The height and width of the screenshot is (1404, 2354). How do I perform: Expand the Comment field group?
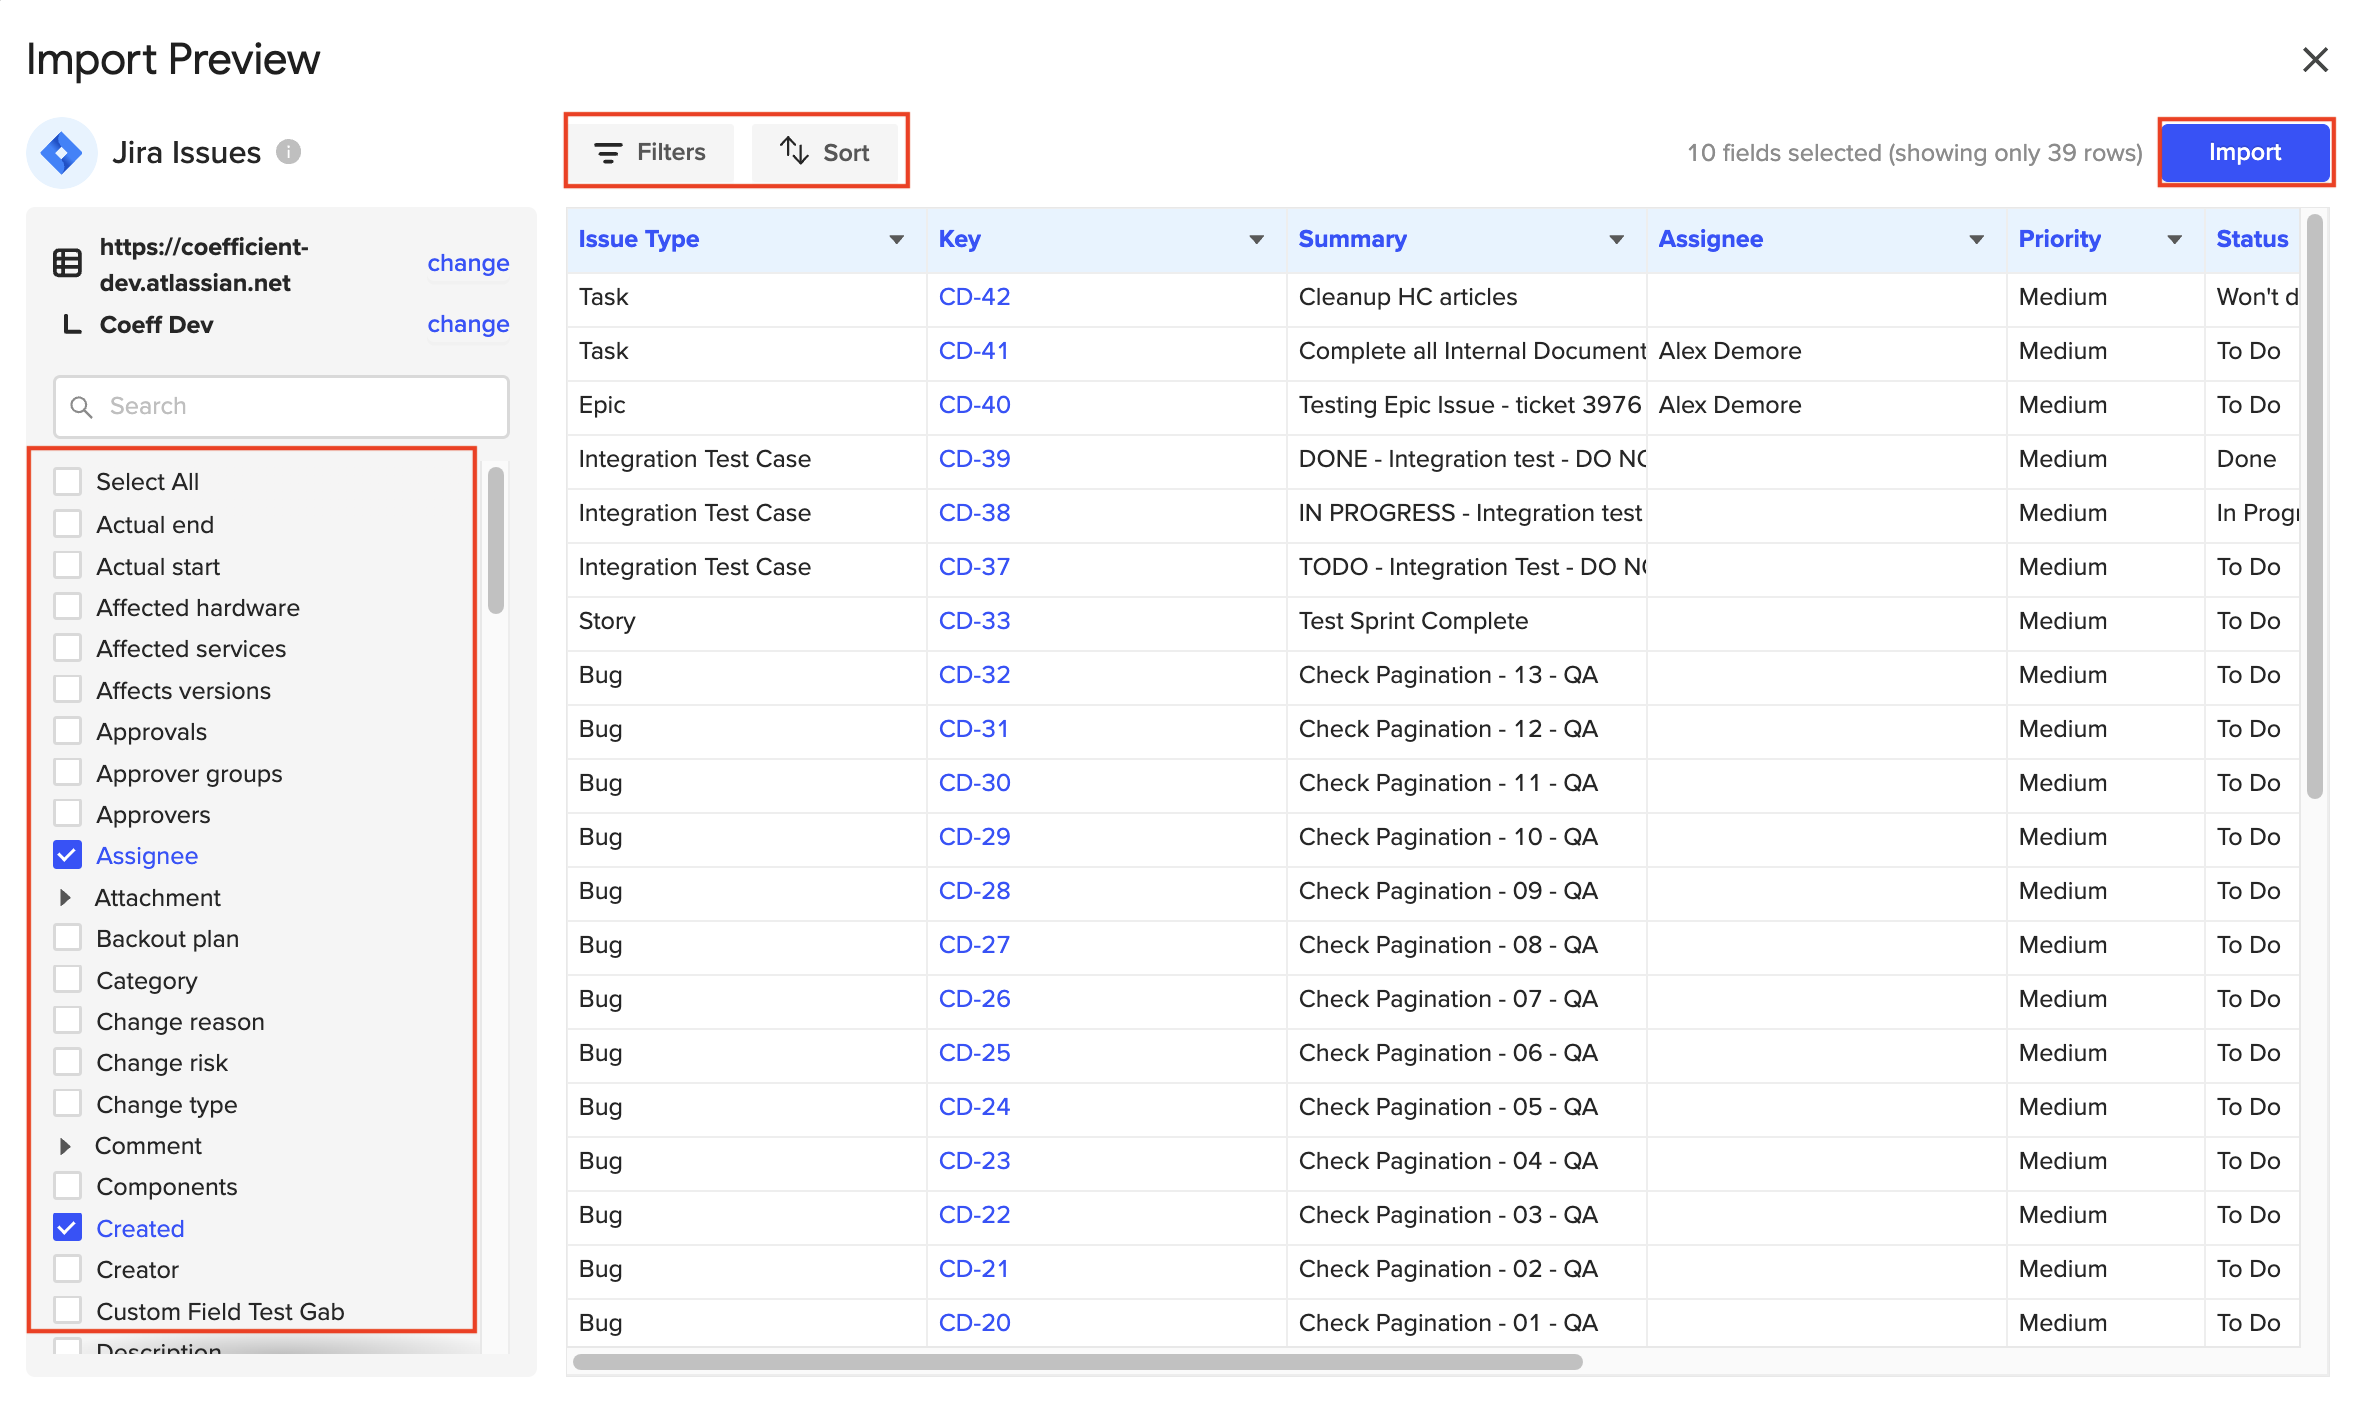click(x=65, y=1145)
